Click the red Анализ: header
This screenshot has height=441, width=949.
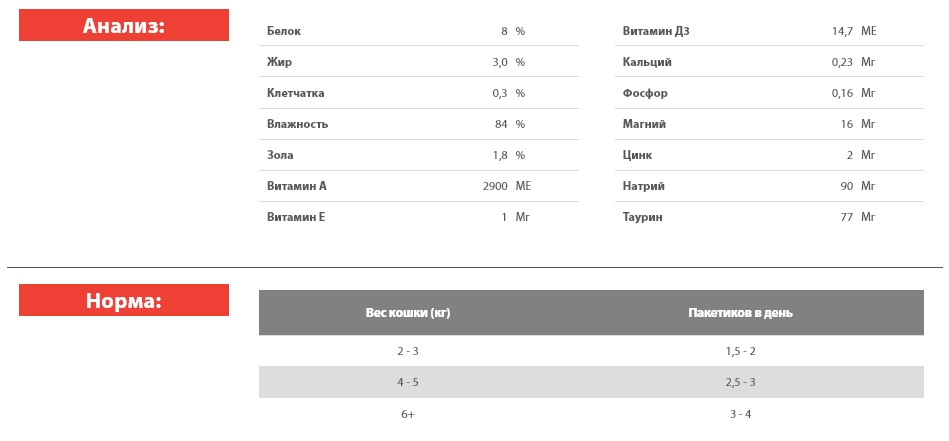point(124,26)
